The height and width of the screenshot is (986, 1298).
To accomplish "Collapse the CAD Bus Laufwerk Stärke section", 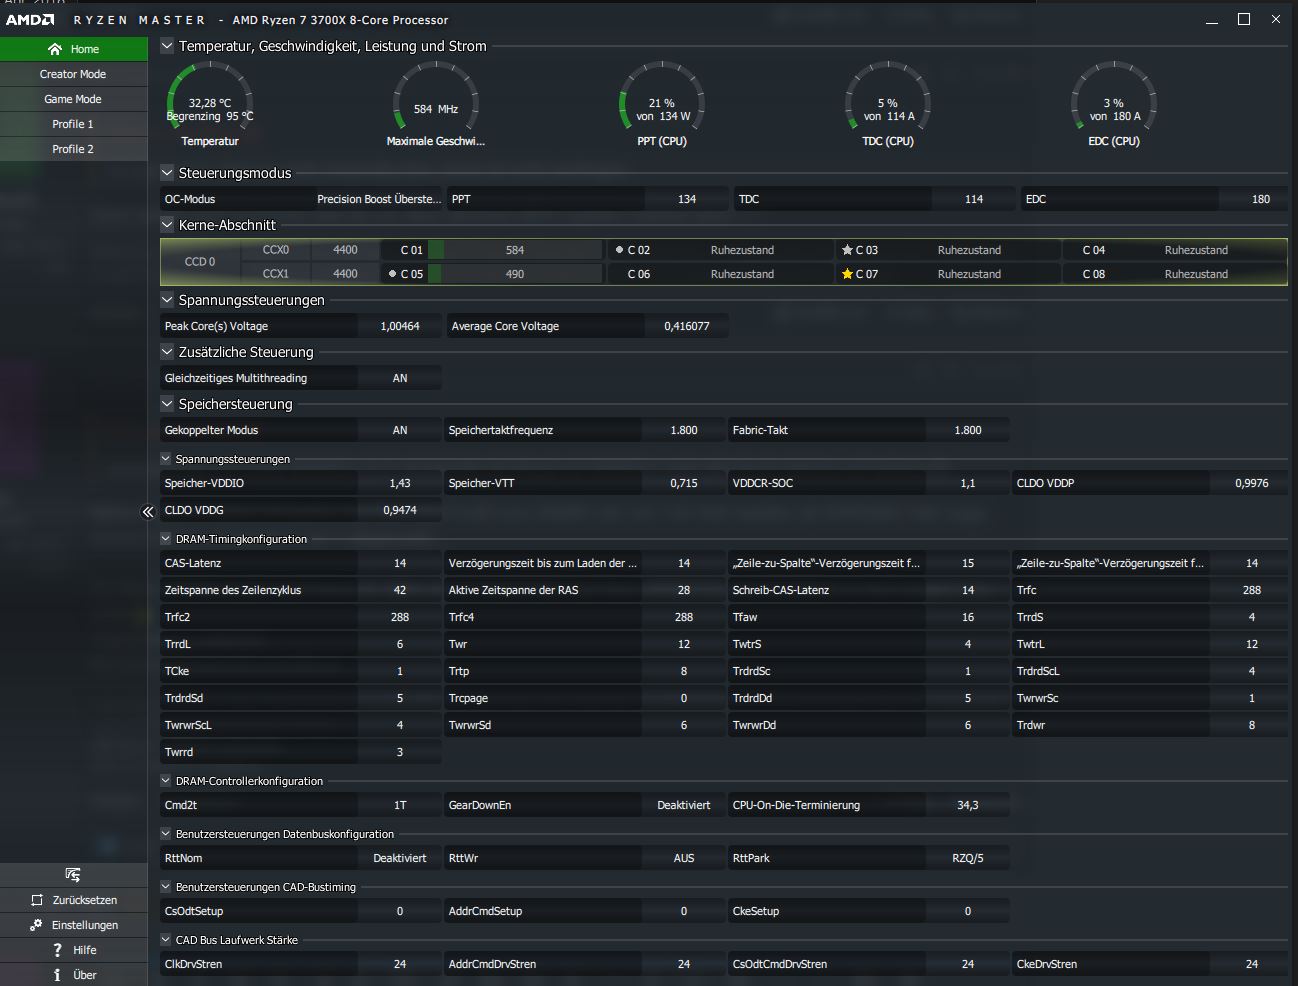I will [167, 940].
